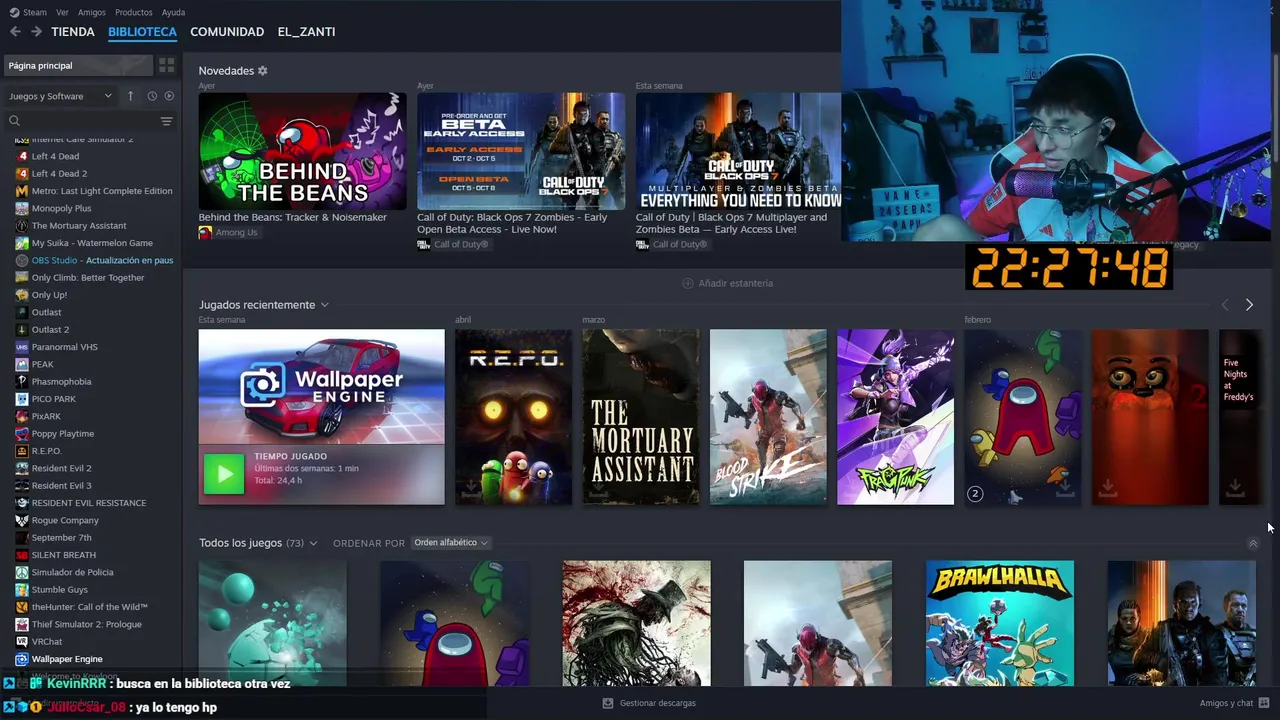This screenshot has height=720, width=1280.
Task: Open Black Ops 7 Multiplayer news link
Action: (732, 223)
